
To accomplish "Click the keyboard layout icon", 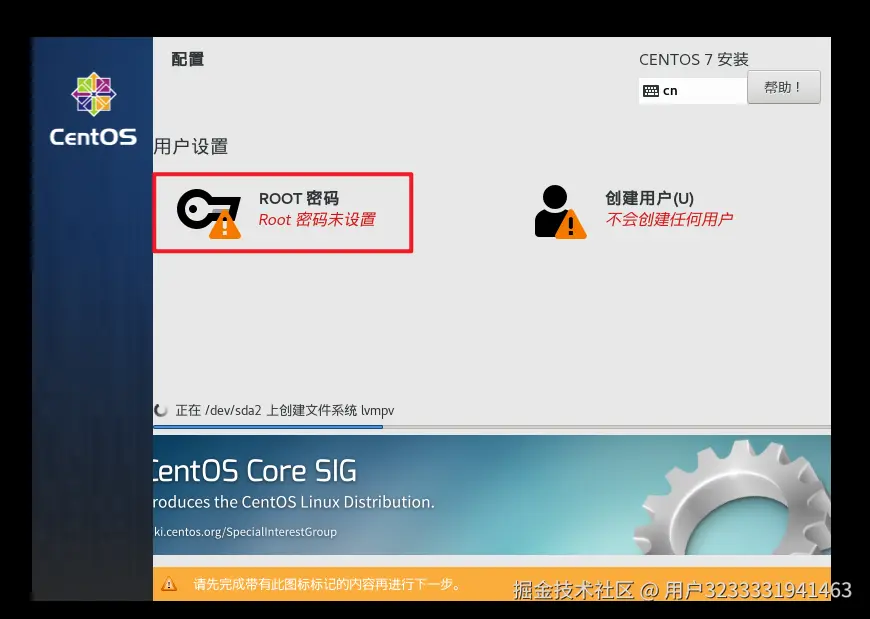I will (651, 91).
